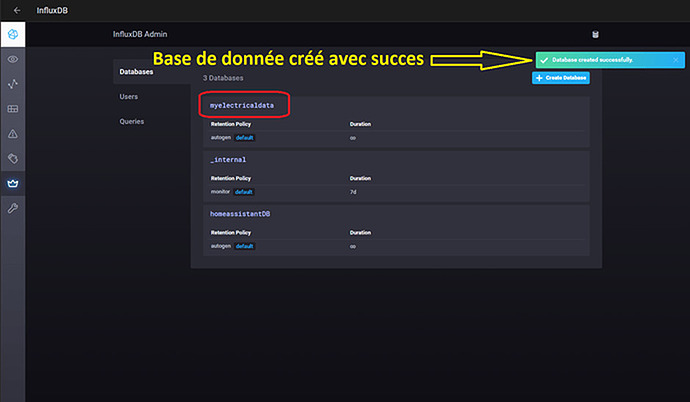Switch to the Queries tab

[132, 121]
